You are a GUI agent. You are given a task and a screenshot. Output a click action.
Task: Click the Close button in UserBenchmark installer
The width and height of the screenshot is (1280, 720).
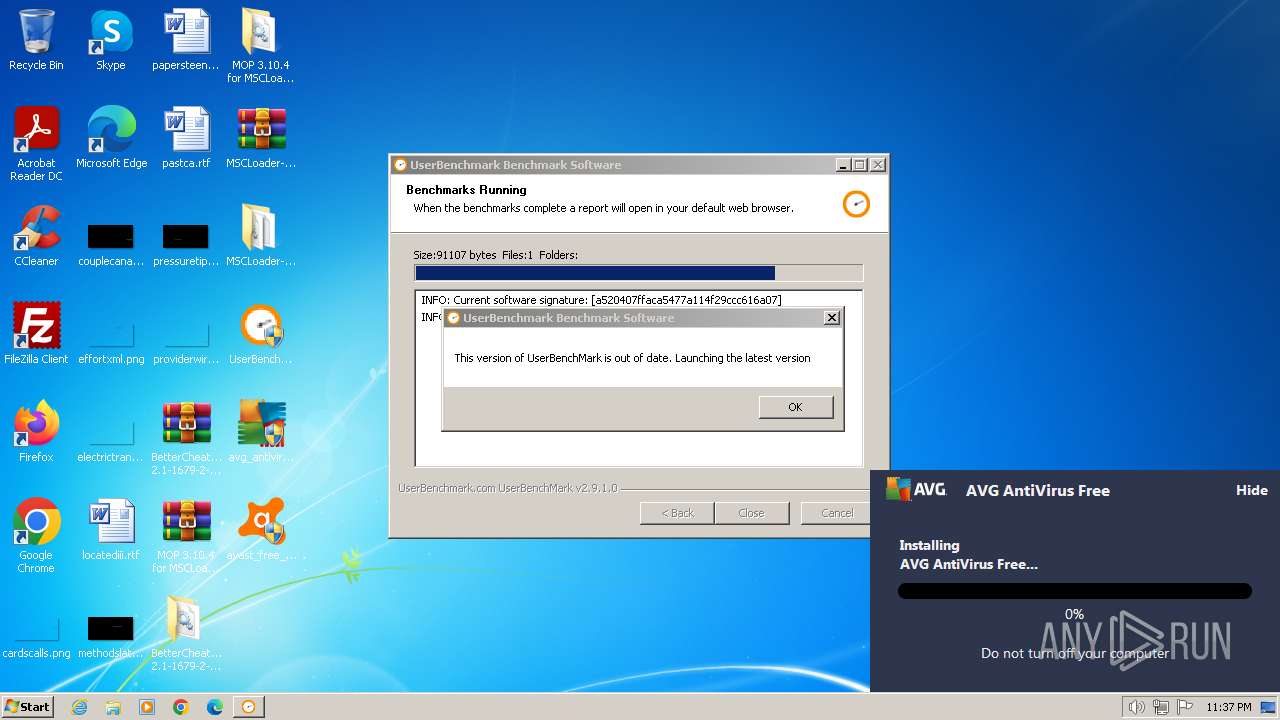(751, 513)
